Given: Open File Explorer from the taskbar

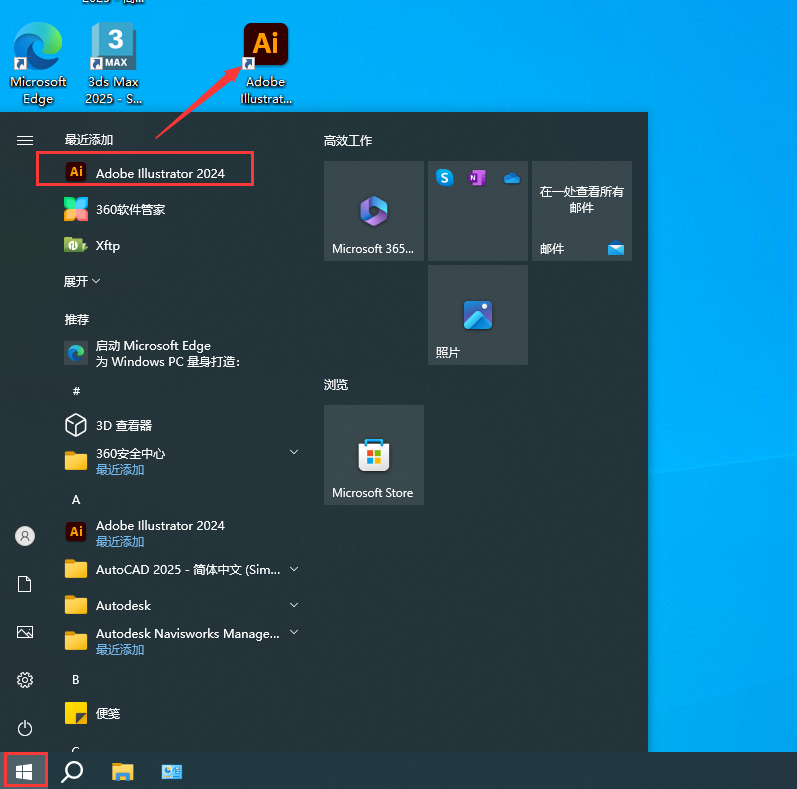Looking at the screenshot, I should 123,771.
